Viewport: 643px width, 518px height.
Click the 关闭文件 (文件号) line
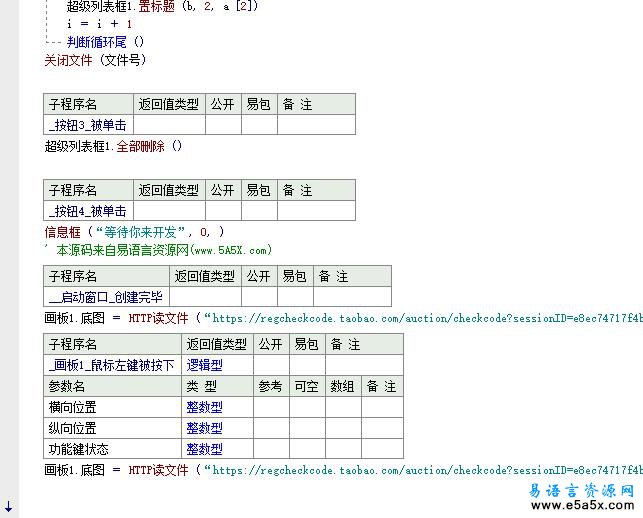[95, 60]
